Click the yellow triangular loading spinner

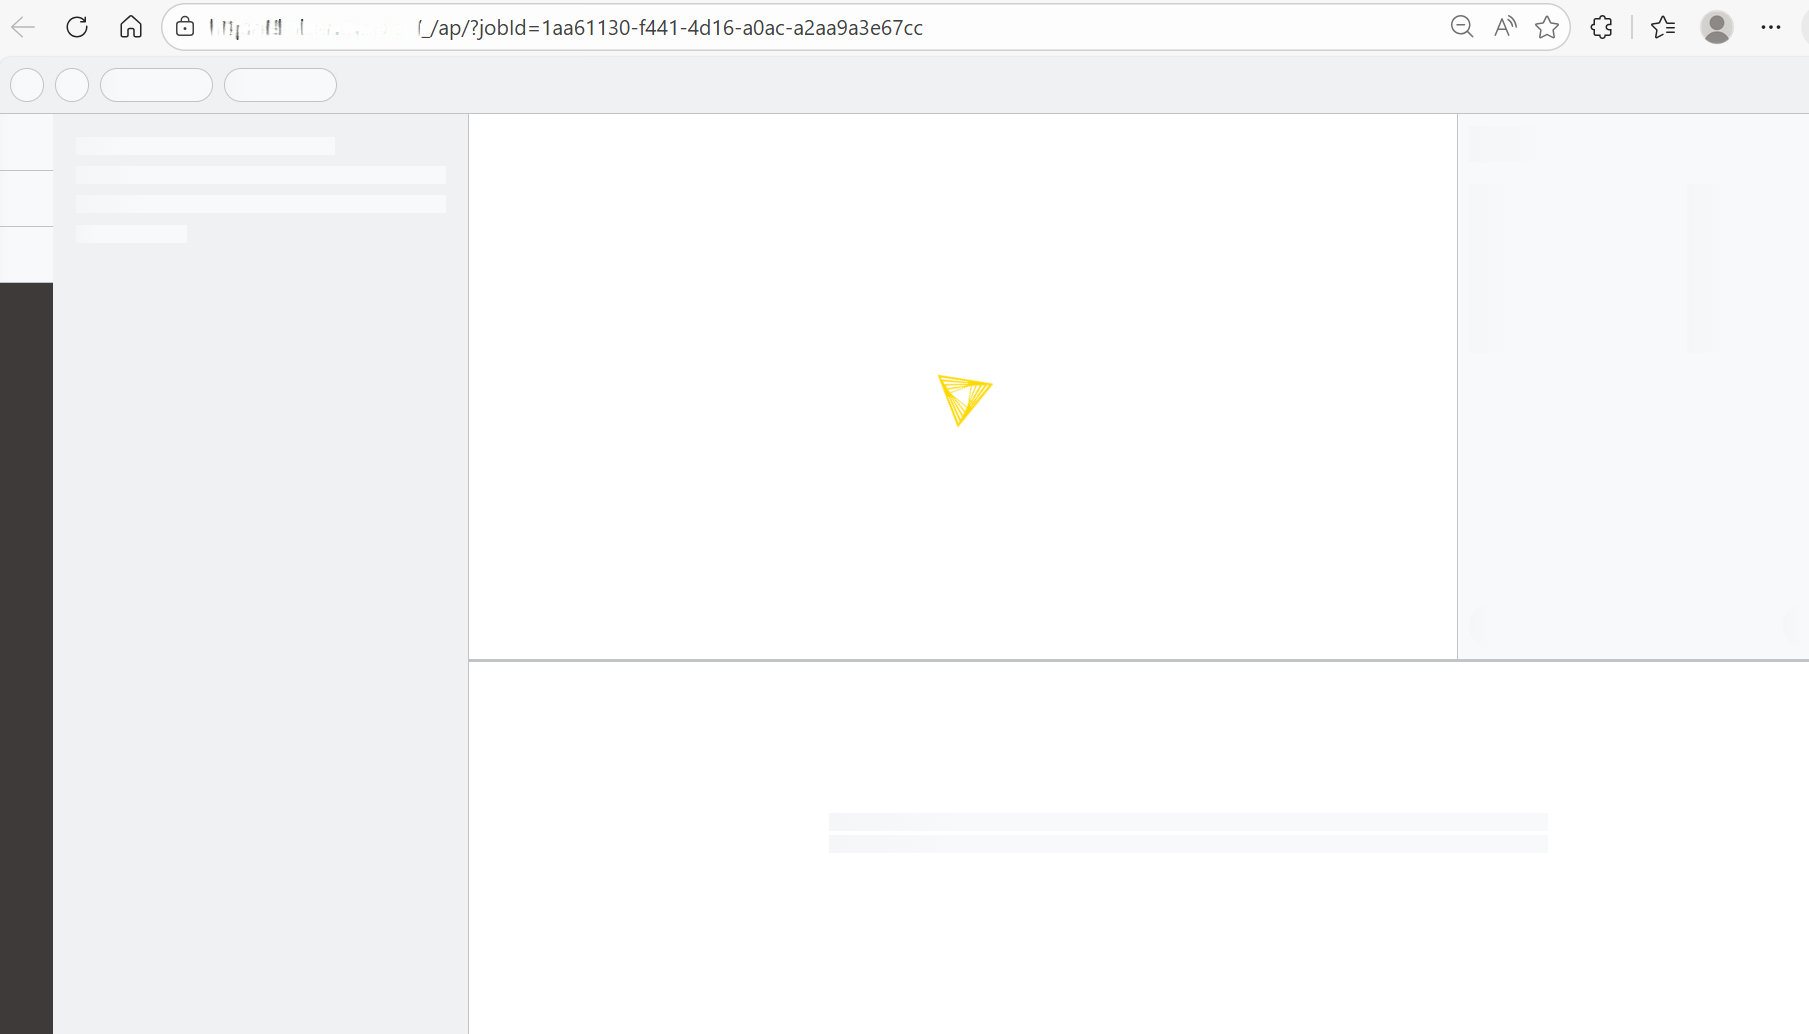point(964,399)
